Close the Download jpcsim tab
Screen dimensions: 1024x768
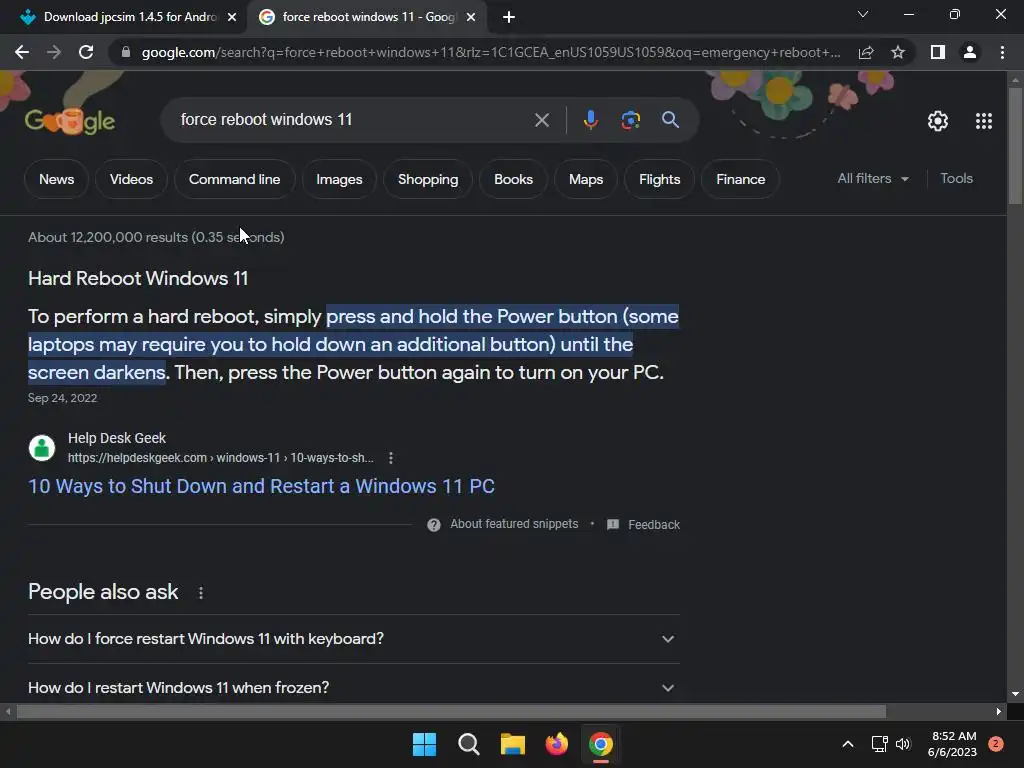[x=232, y=17]
